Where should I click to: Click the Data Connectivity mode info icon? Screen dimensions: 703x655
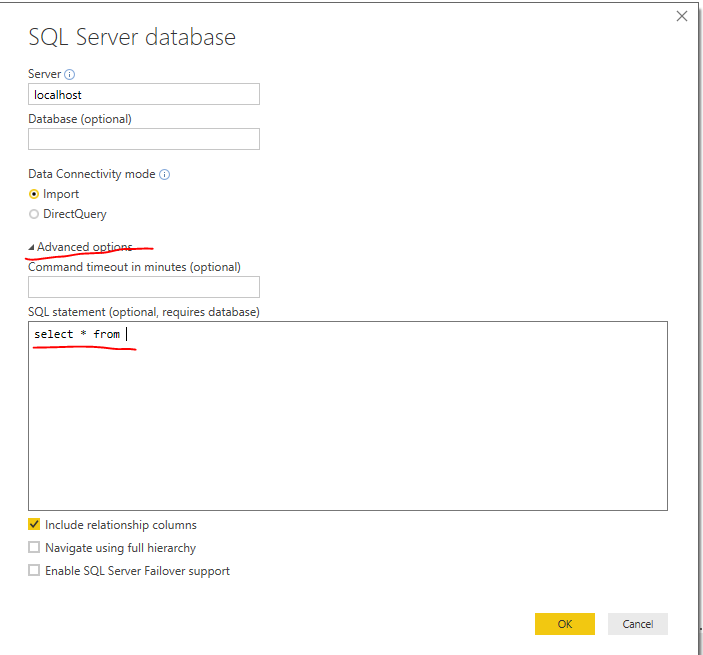click(165, 174)
